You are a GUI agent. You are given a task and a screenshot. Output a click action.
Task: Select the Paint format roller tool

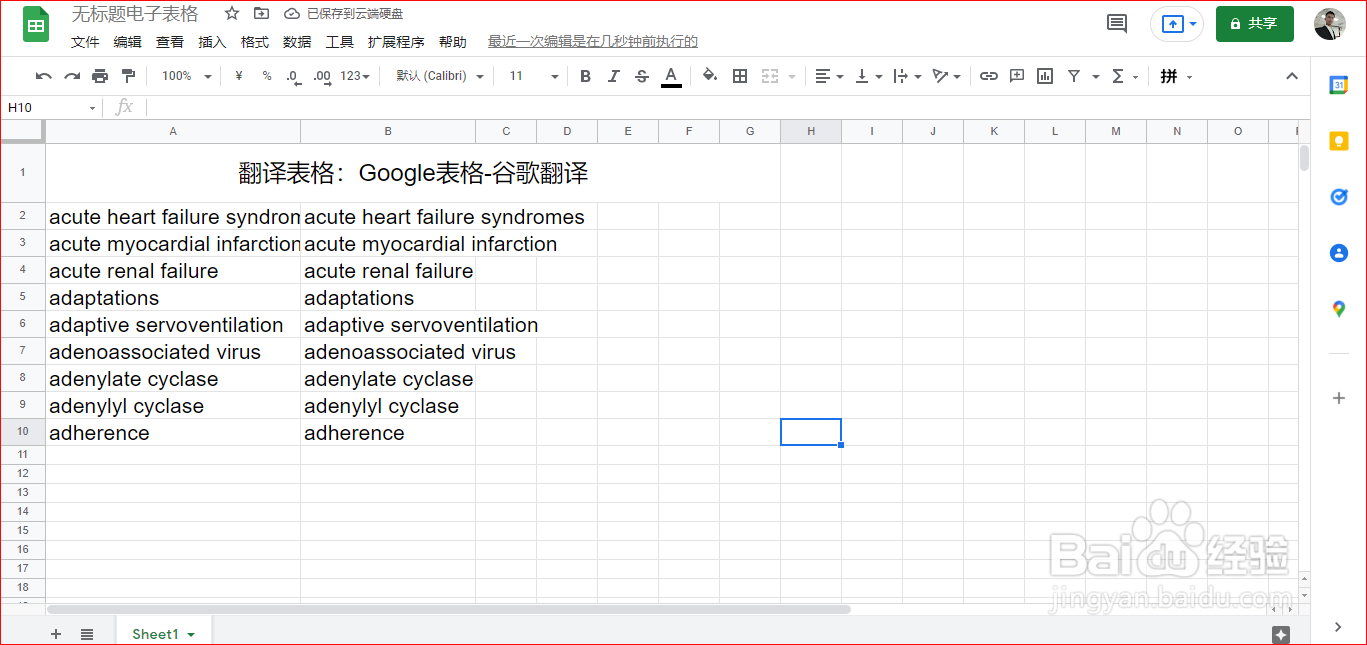click(128, 76)
